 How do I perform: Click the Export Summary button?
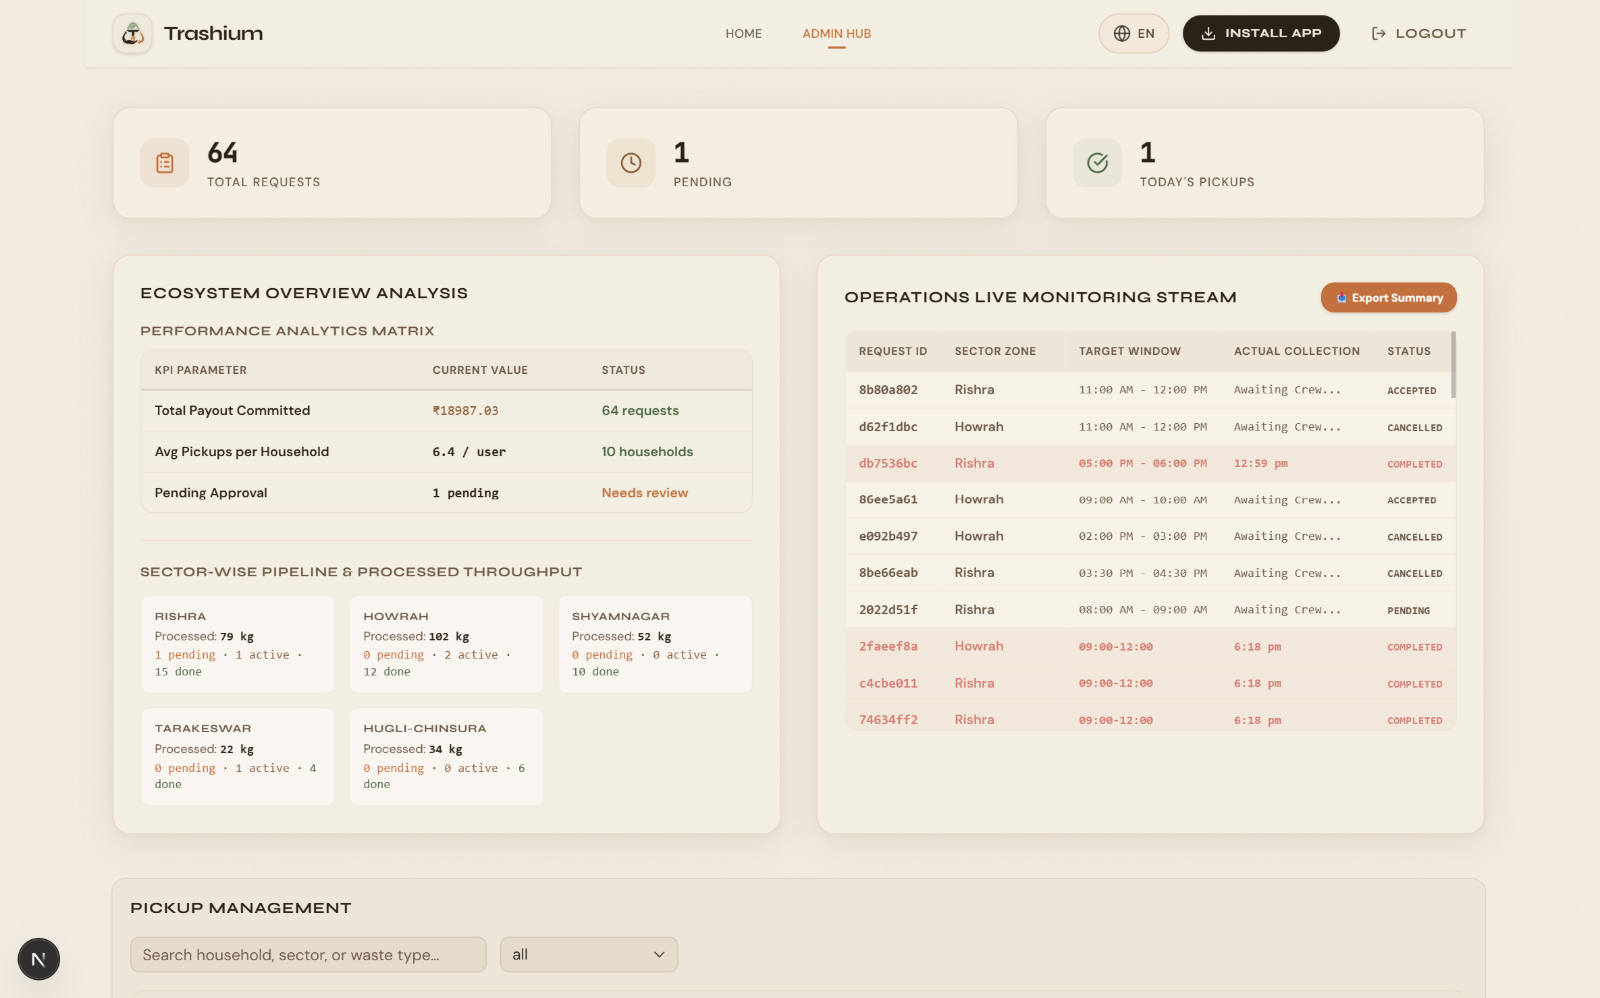[x=1388, y=298]
